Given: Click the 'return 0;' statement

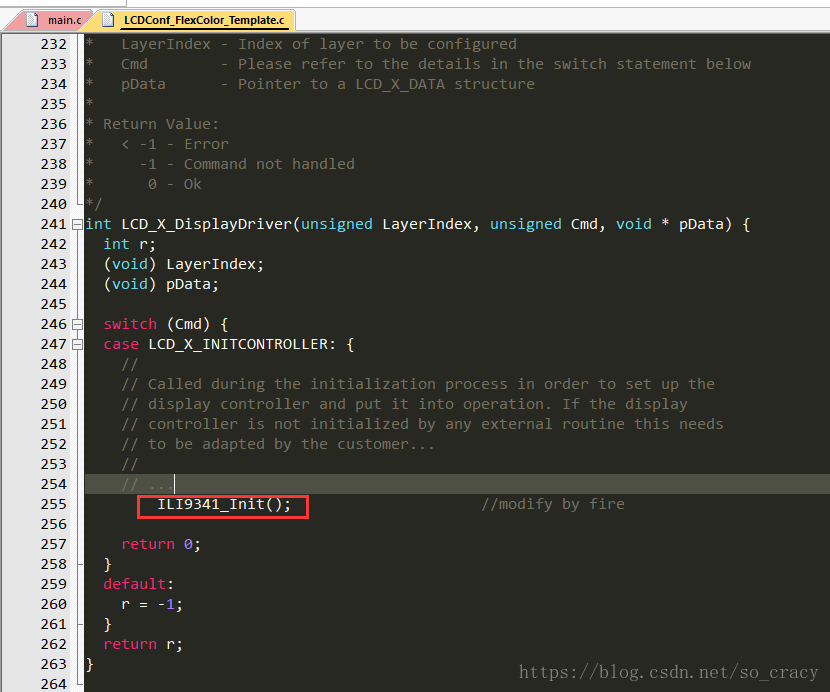Looking at the screenshot, I should click(161, 544).
